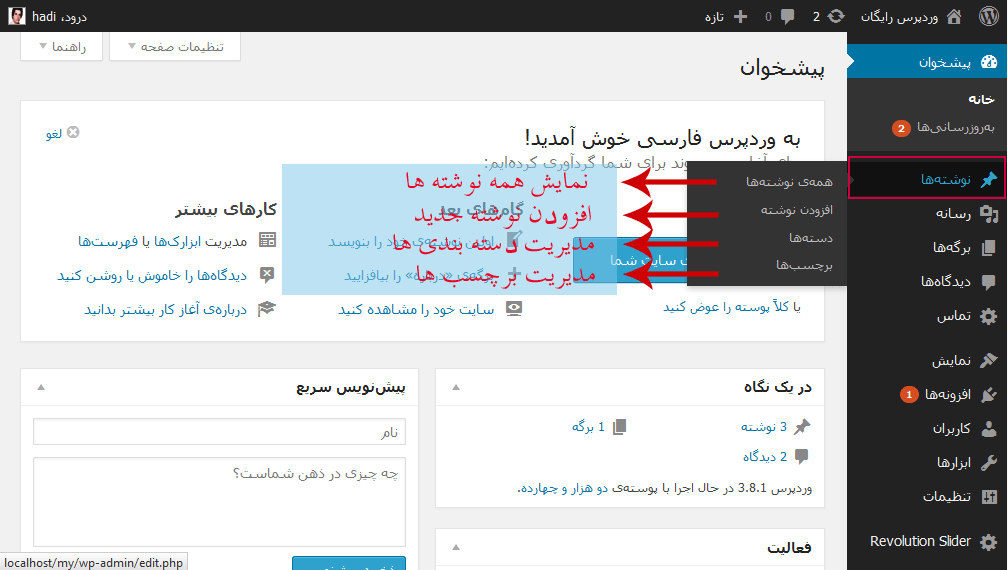Open hadi user avatar

tap(17, 16)
